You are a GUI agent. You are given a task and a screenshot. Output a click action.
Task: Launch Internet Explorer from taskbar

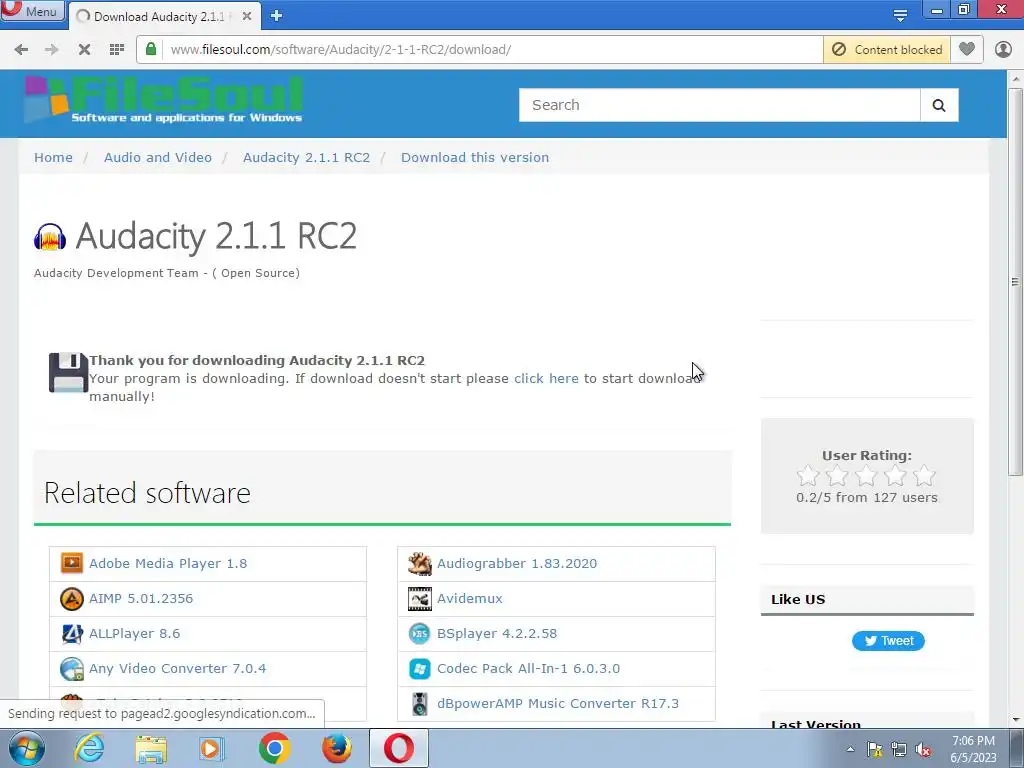[89, 748]
